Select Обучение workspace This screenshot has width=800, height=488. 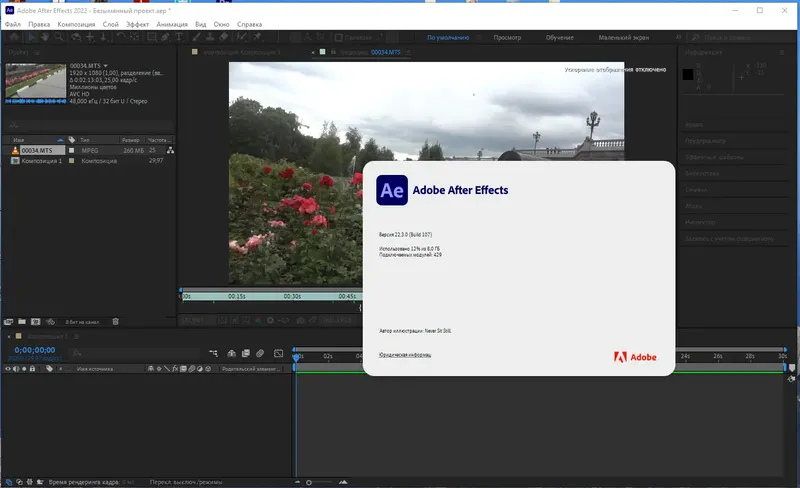(560, 37)
